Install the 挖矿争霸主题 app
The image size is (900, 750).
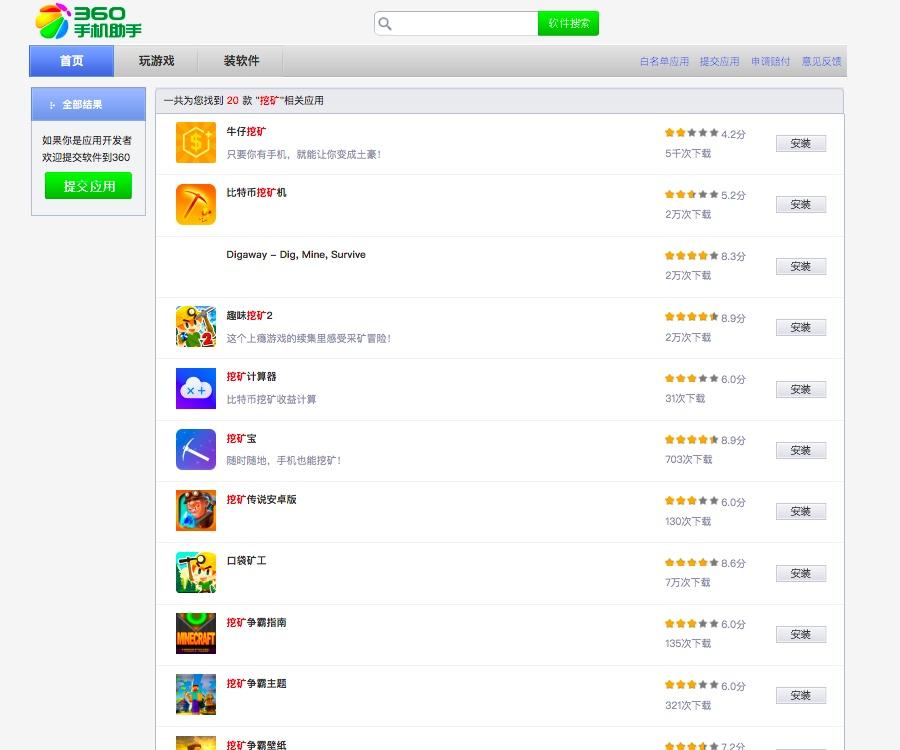pos(801,695)
